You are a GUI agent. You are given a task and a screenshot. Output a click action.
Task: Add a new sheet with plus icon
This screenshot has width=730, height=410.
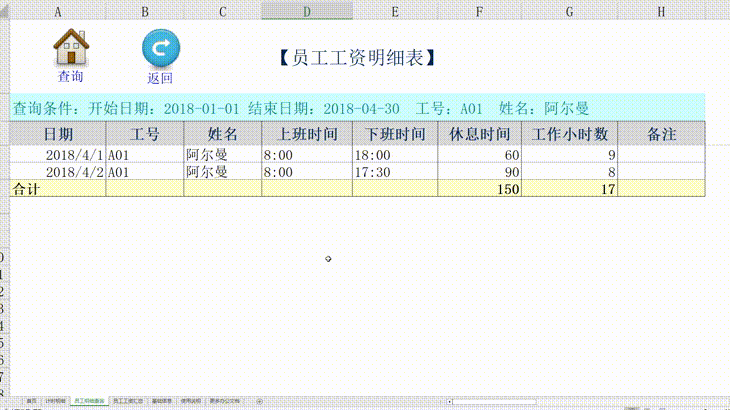tap(260, 401)
